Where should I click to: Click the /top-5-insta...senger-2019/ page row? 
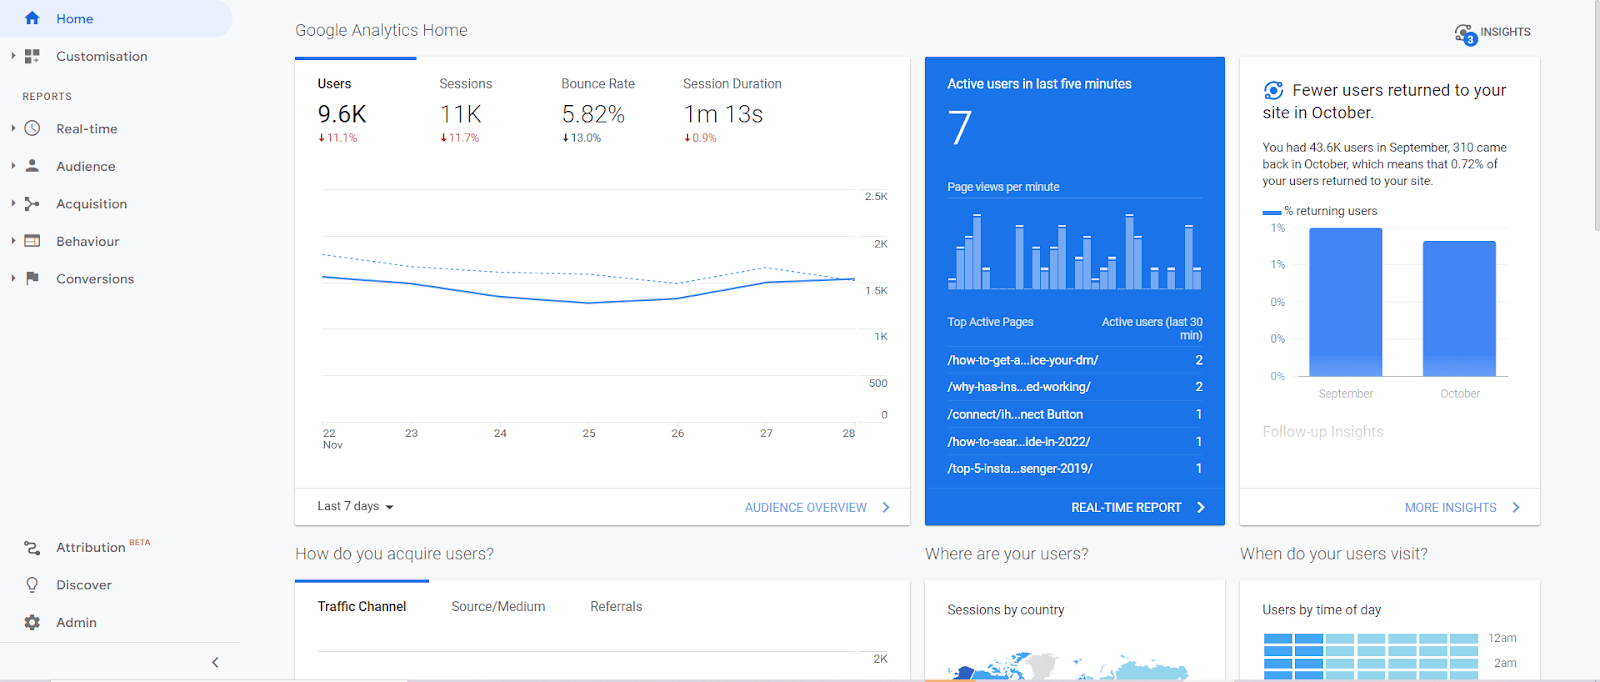pos(1075,468)
